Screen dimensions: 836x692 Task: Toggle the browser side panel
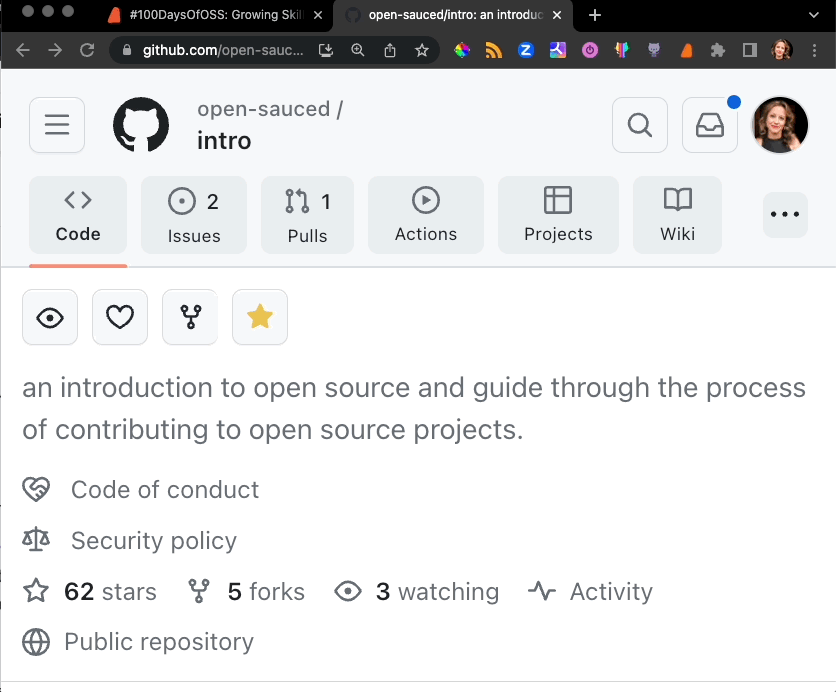click(750, 50)
